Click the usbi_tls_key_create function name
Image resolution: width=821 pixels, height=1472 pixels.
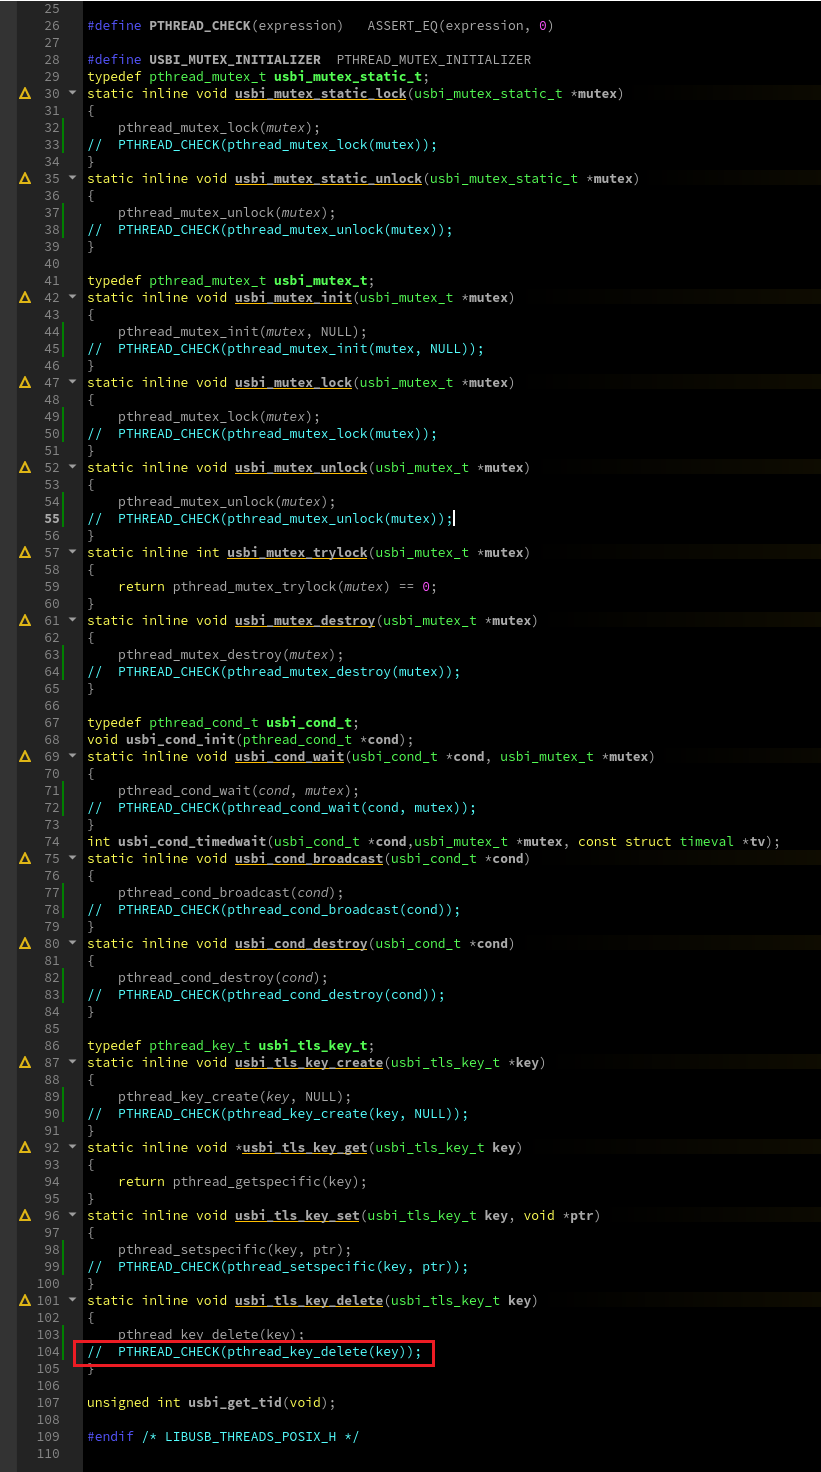pos(309,1063)
